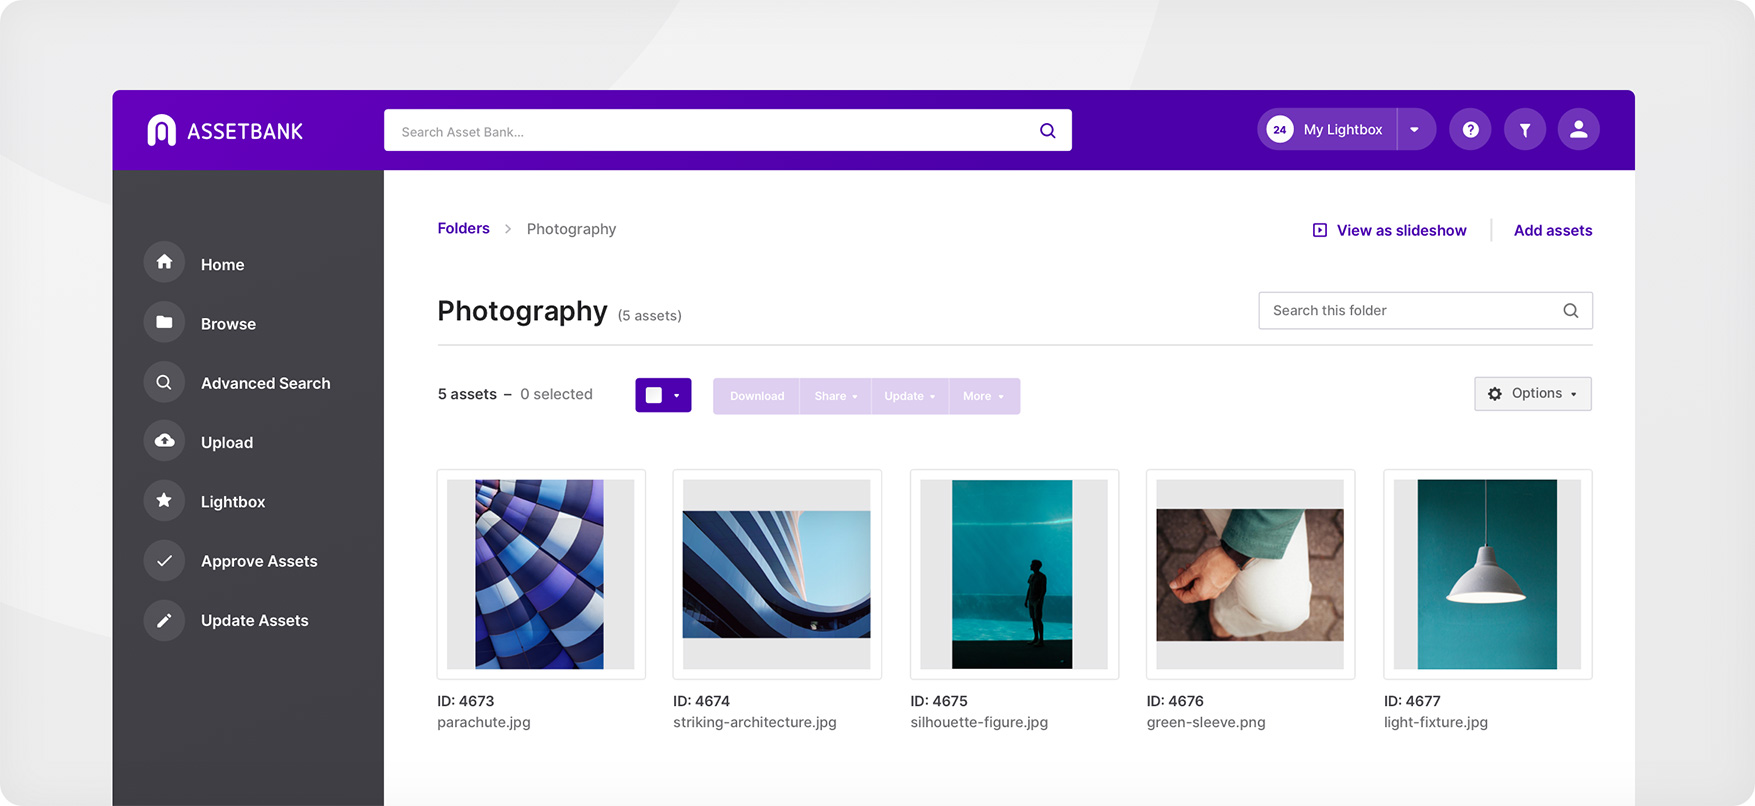Click the Add assets link
The width and height of the screenshot is (1755, 806).
pyautogui.click(x=1552, y=230)
